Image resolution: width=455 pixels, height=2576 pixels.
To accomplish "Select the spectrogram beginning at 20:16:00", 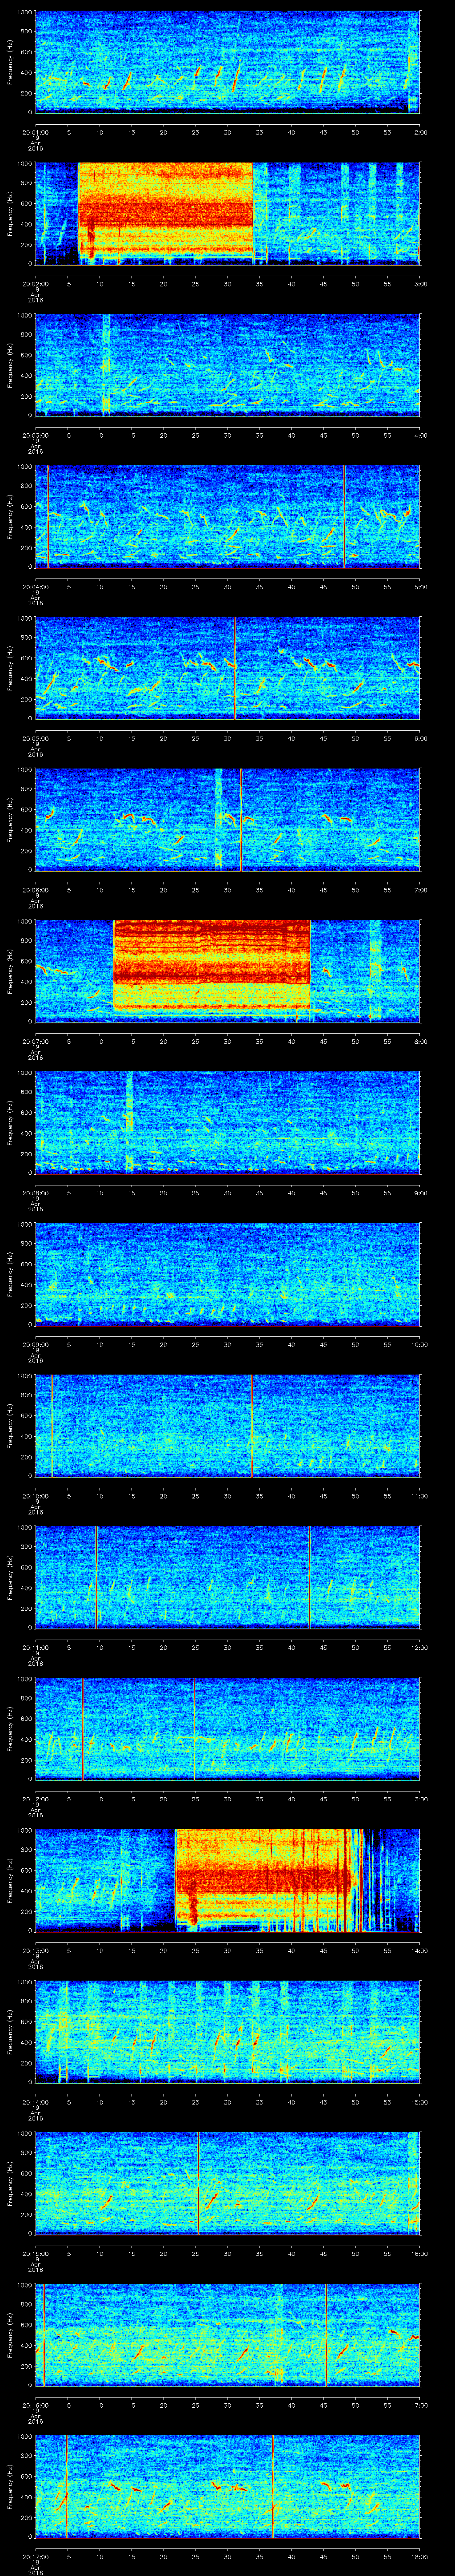I will pyautogui.click(x=227, y=2334).
